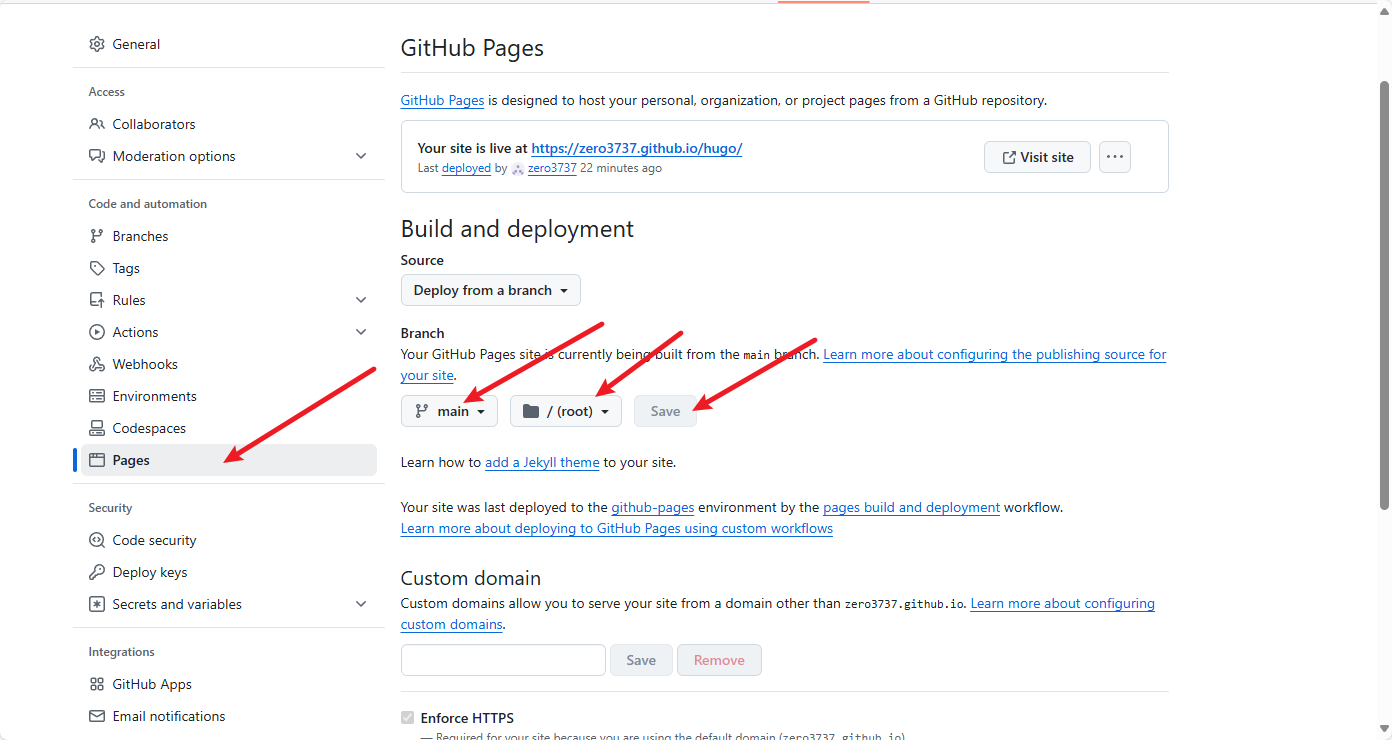Click the Email notifications envelope icon
The height and width of the screenshot is (740, 1392).
coord(97,716)
